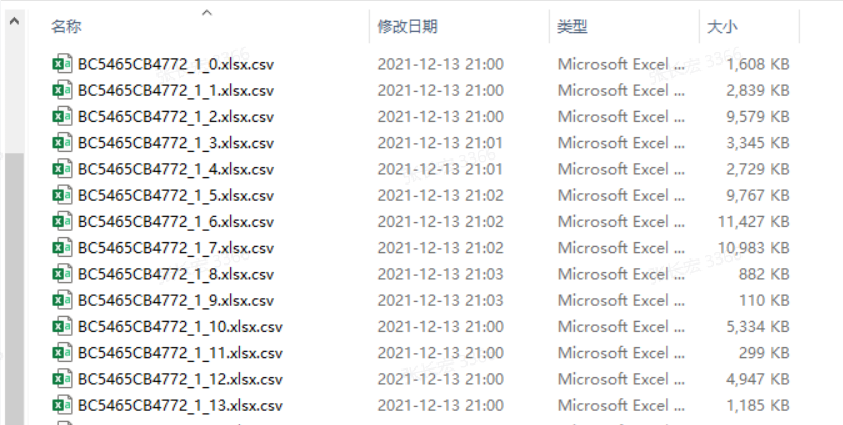Image resolution: width=843 pixels, height=425 pixels.
Task: Sort by the 修改日期 column header
Action: click(x=408, y=26)
